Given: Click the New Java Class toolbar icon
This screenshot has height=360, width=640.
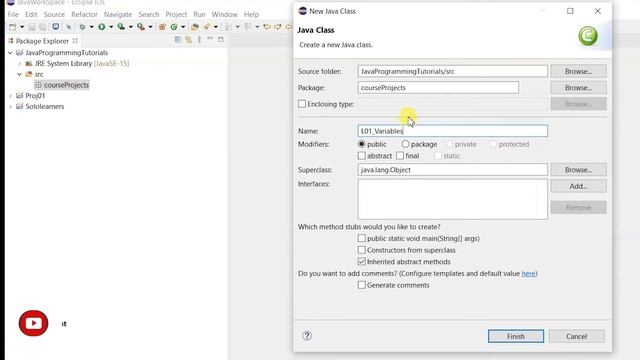Looking at the screenshot, I should [174, 27].
